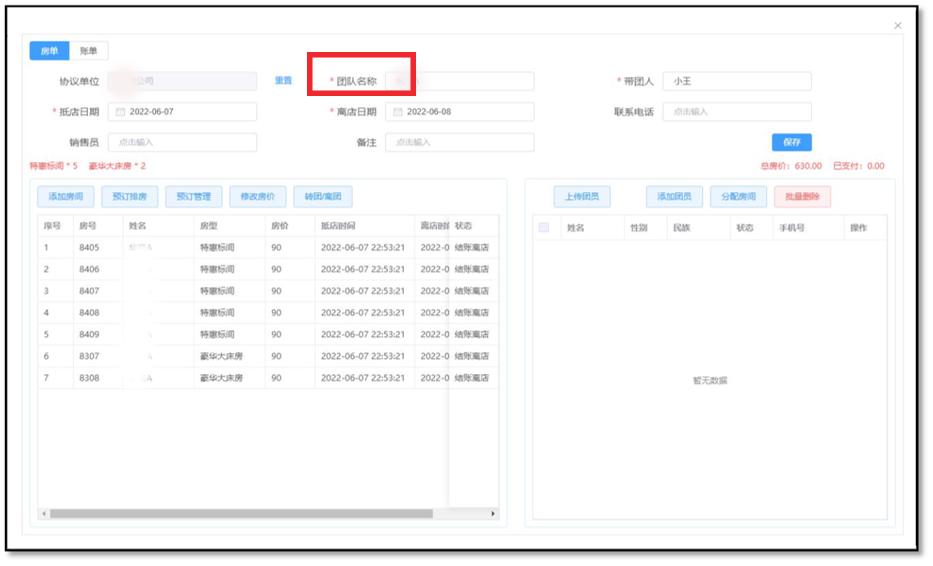Click 结账离店 status in row 8406
Image resolution: width=933 pixels, height=566 pixels.
(x=472, y=269)
